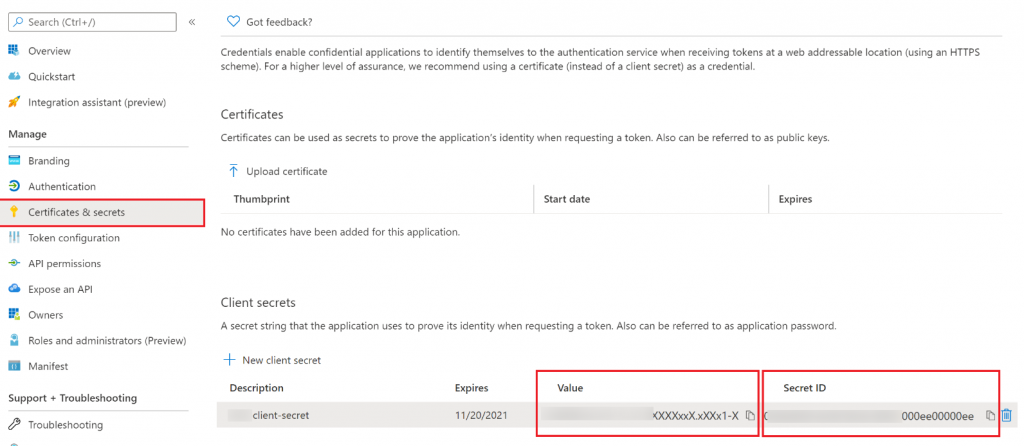Click the Search (Ctrl+/) input field
1024x446 pixels.
tap(92, 22)
